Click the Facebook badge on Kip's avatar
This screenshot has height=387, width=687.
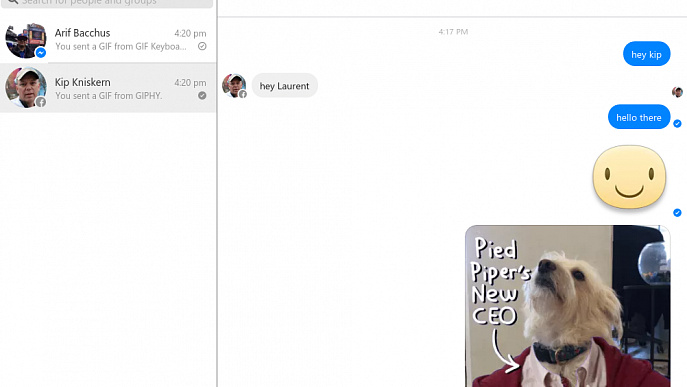(x=41, y=102)
